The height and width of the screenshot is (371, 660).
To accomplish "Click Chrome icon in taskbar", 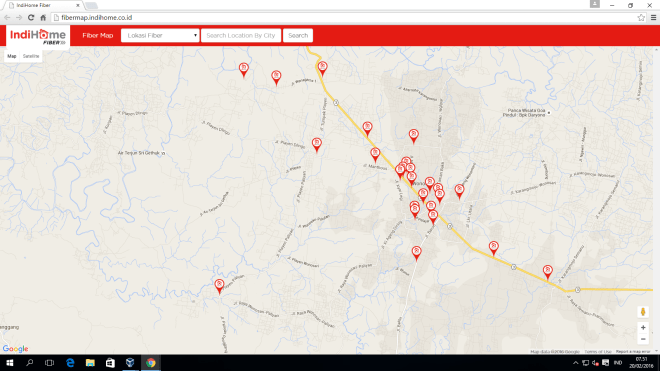I will coord(151,363).
